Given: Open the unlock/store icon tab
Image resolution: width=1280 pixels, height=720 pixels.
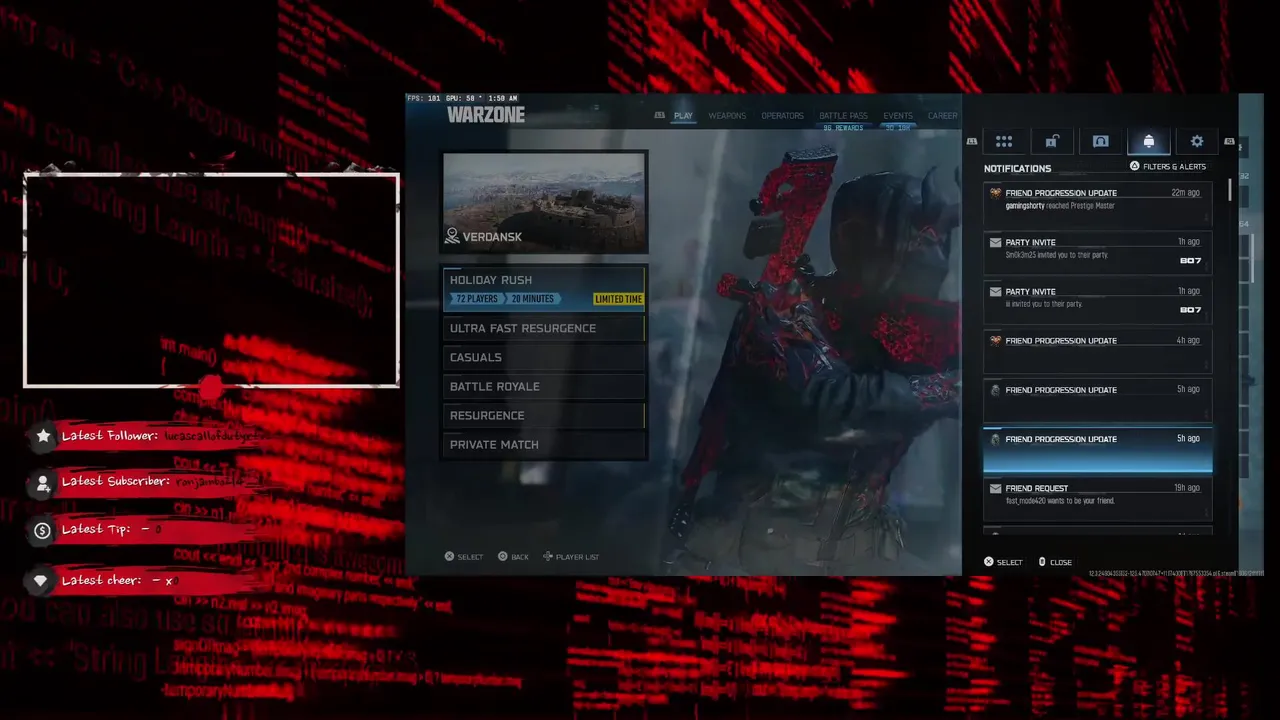Looking at the screenshot, I should pos(1052,142).
